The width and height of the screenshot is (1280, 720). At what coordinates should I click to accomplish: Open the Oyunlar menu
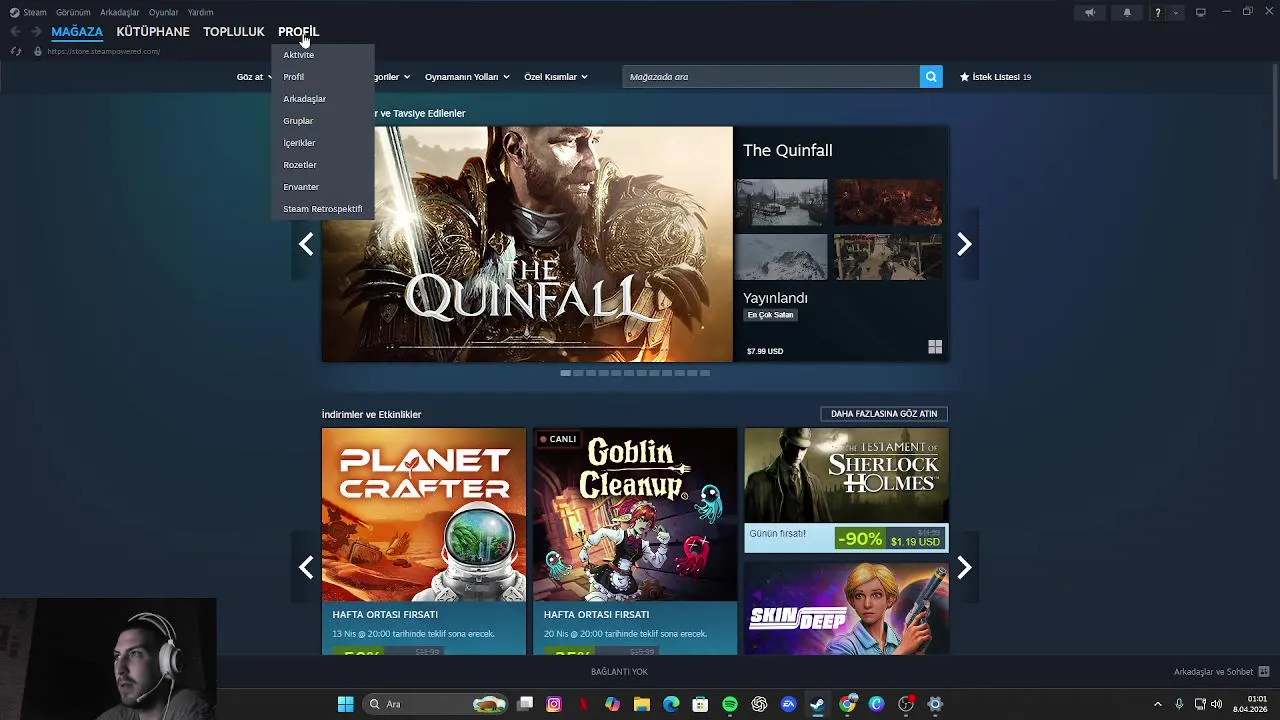[x=164, y=12]
